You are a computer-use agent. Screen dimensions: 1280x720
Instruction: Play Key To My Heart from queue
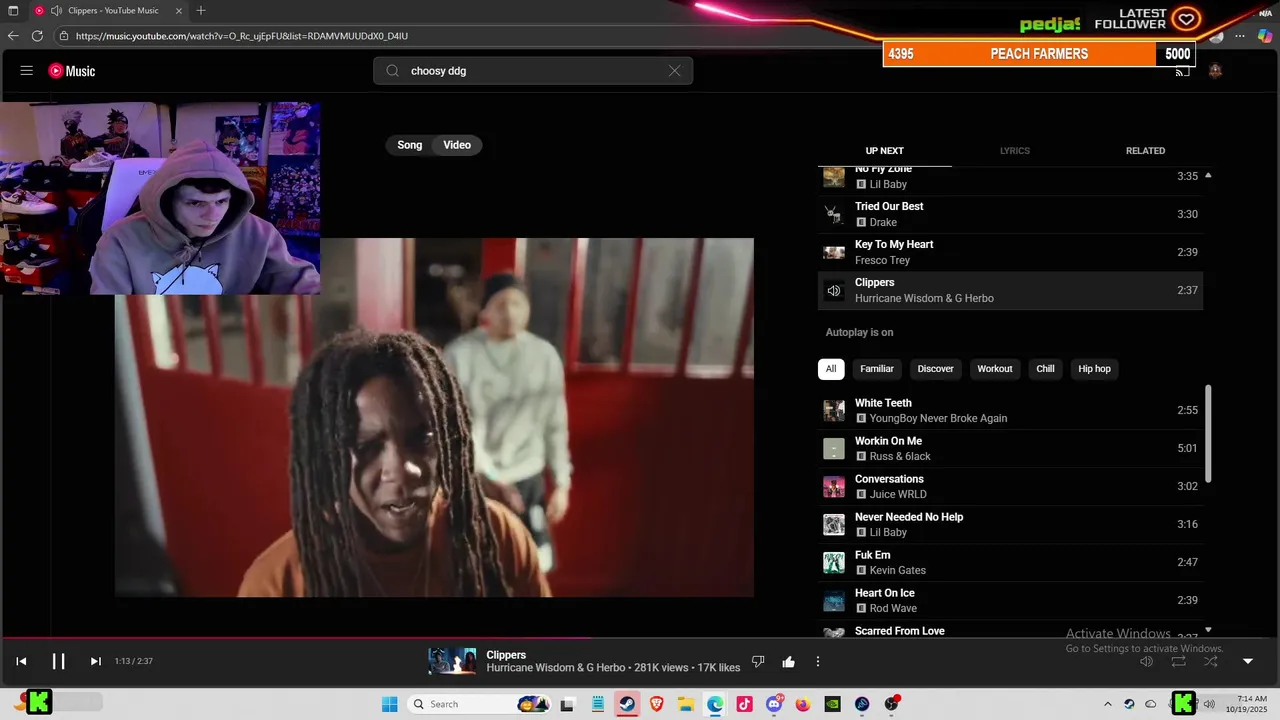pyautogui.click(x=1010, y=252)
